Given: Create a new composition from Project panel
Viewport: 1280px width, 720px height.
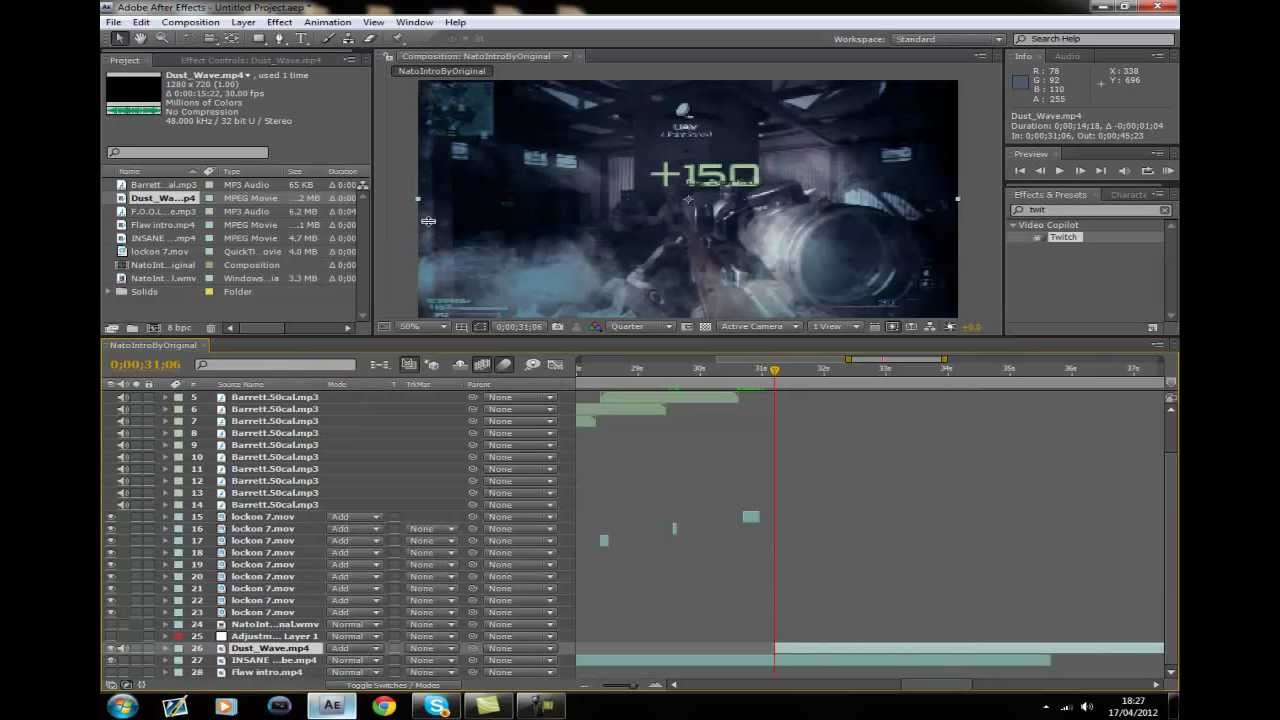Looking at the screenshot, I should [154, 328].
